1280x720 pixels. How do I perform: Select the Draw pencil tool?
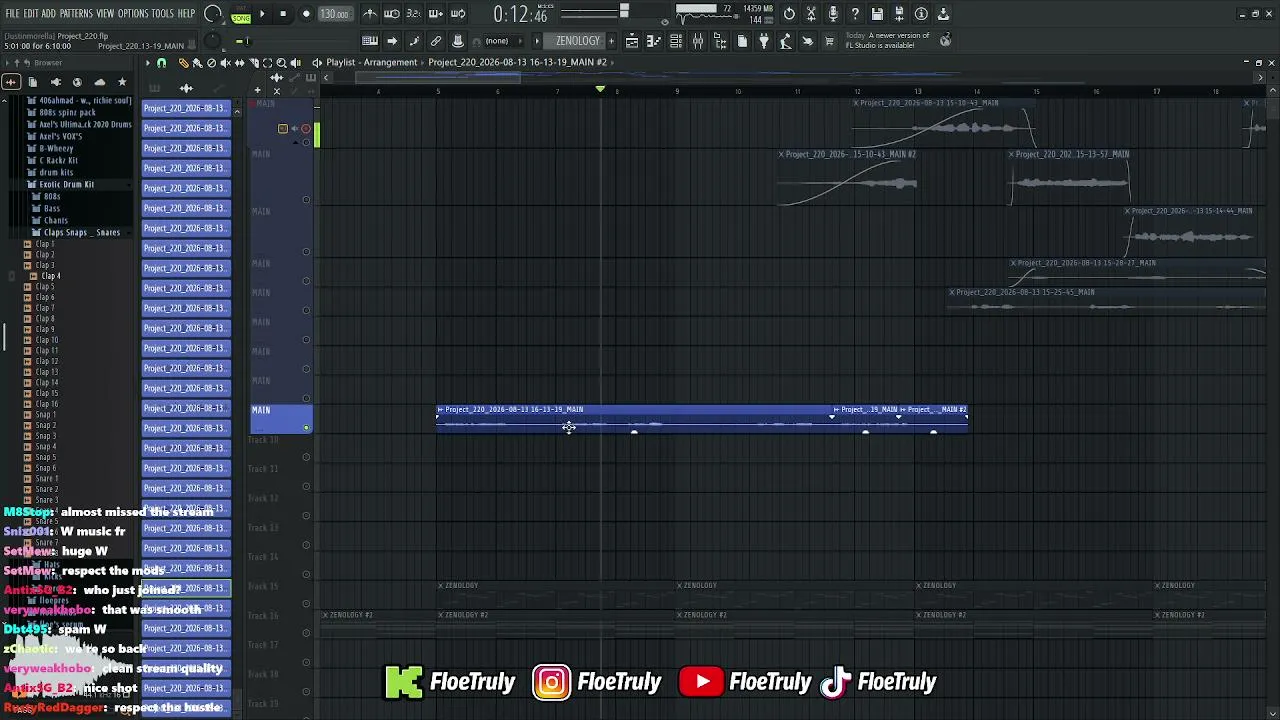(x=184, y=62)
